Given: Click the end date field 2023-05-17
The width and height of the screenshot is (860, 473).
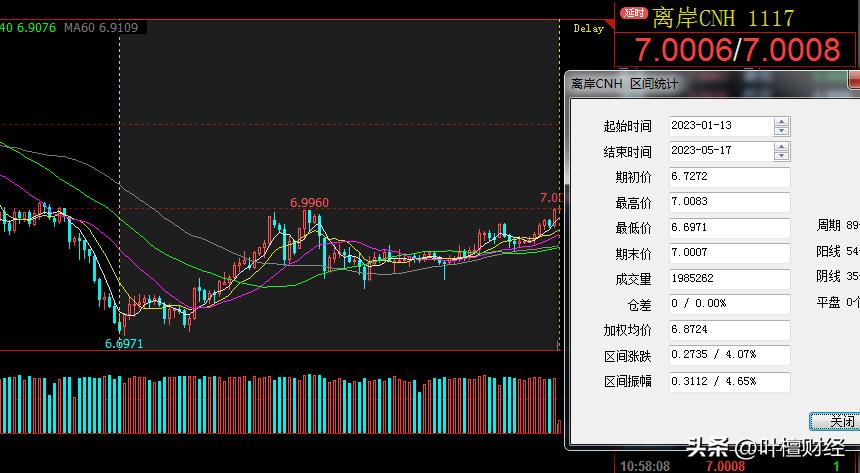Looking at the screenshot, I should 721,151.
